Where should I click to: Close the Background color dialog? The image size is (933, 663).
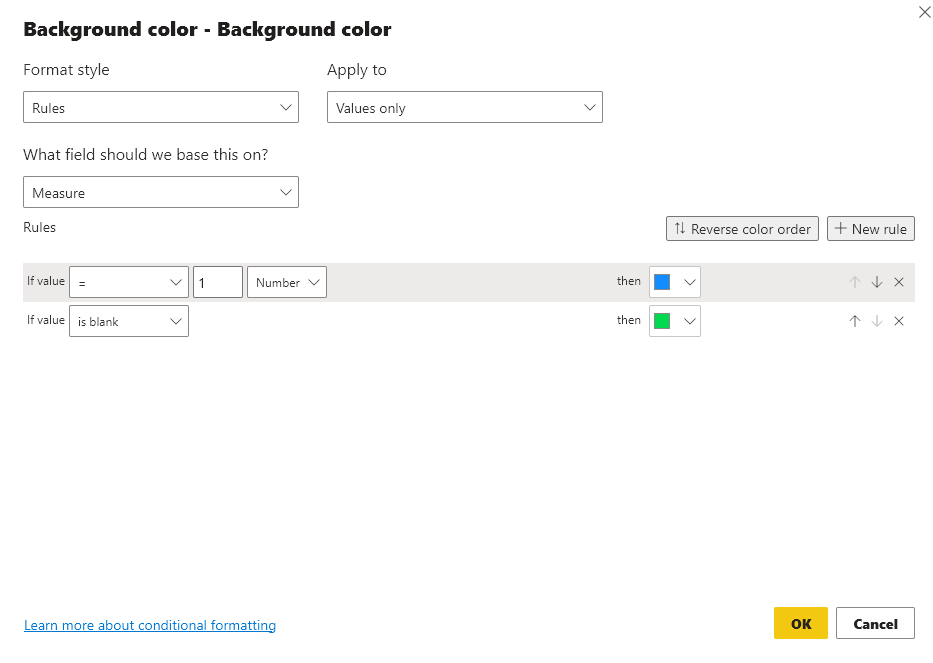point(924,12)
